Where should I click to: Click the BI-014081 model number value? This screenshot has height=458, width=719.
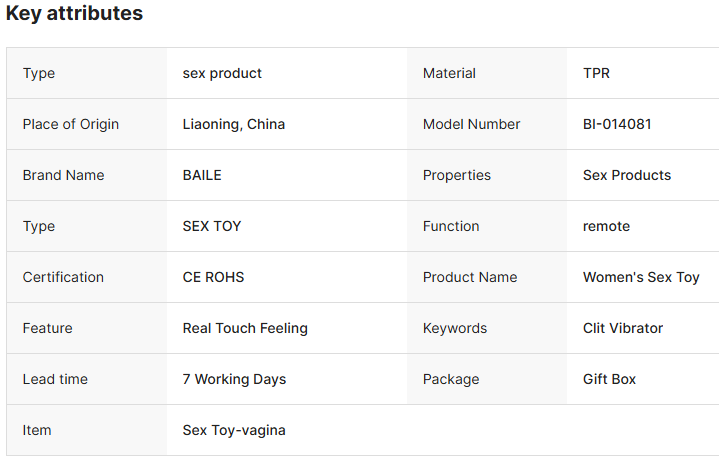617,124
